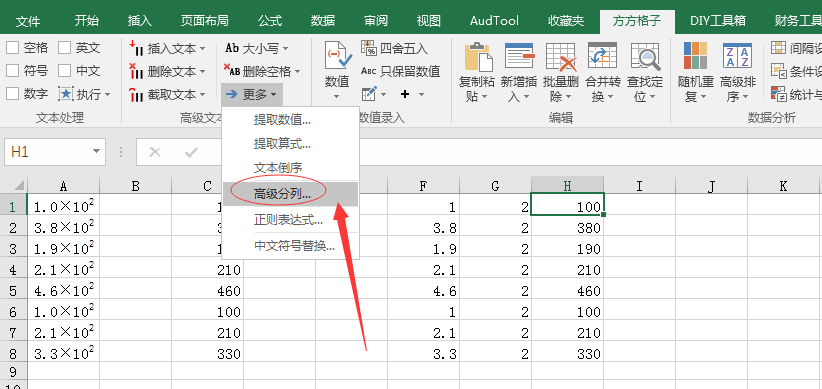This screenshot has width=822, height=389.
Task: Expand the 高级排序 dropdown arrow
Action: coord(745,96)
